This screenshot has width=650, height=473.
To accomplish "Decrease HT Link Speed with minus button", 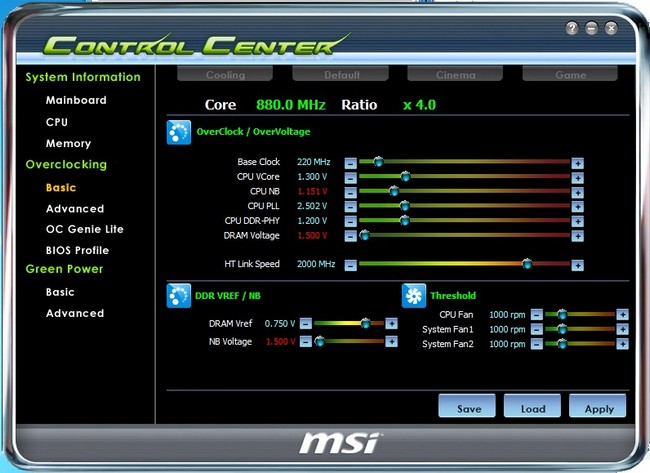I will [x=351, y=265].
